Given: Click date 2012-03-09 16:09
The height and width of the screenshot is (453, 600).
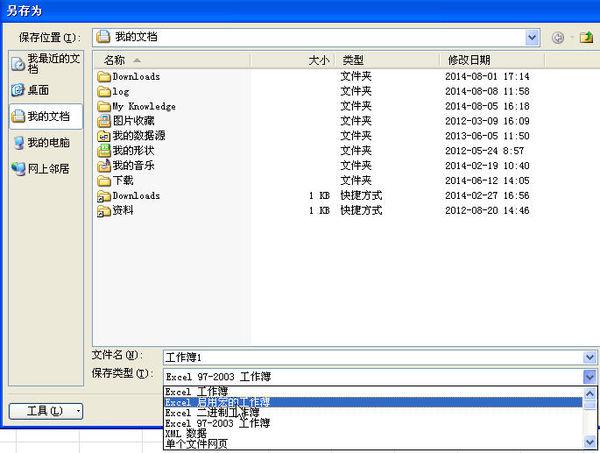Looking at the screenshot, I should [487, 121].
